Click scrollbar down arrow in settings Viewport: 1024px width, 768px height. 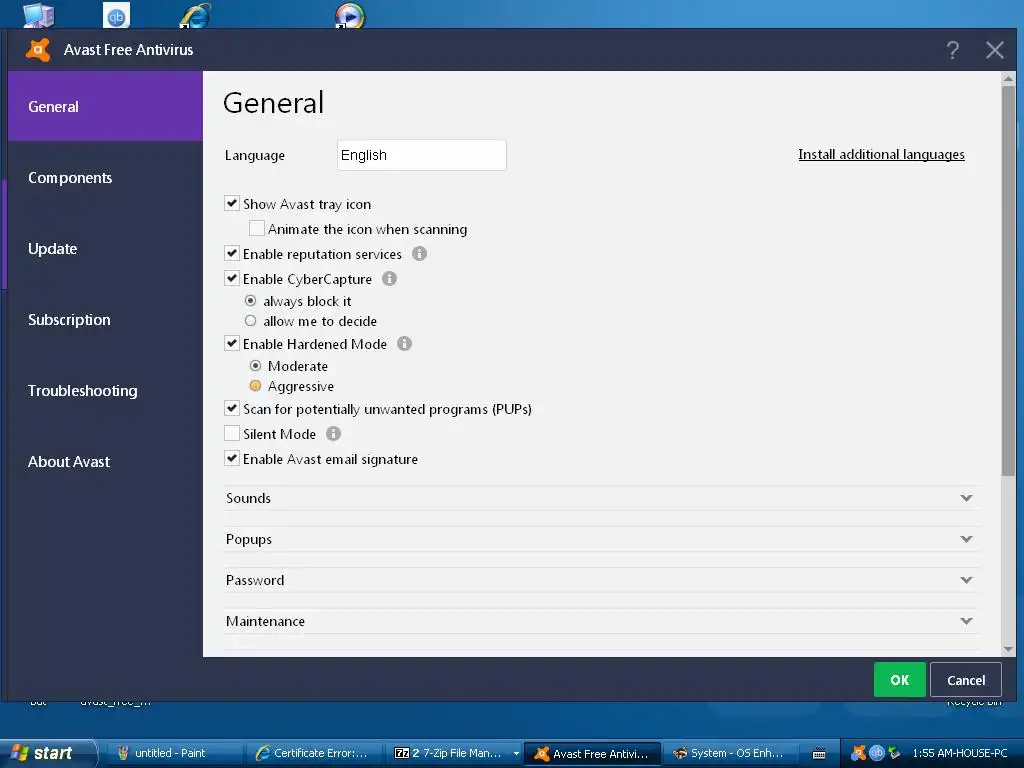pos(1008,649)
